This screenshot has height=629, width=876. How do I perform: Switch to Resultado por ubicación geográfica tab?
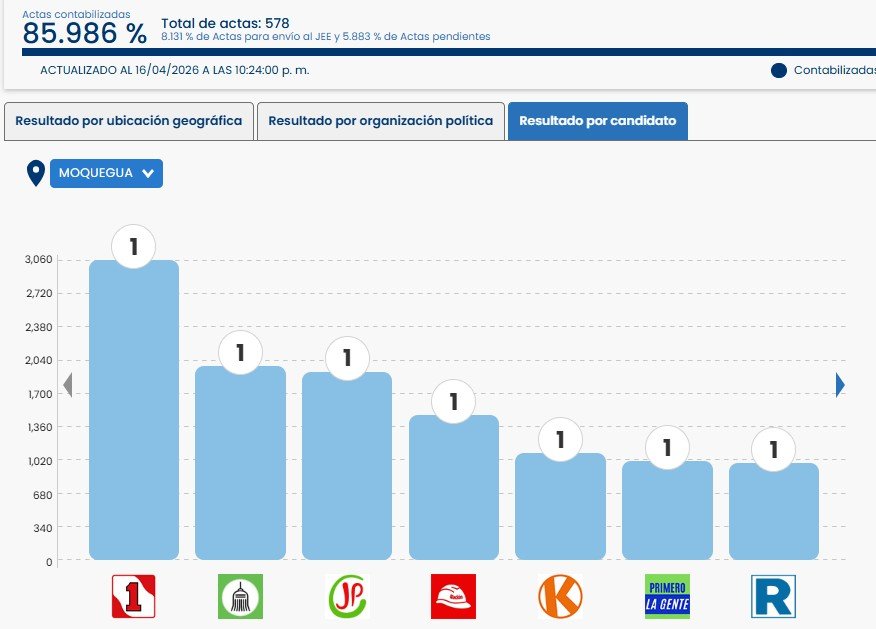point(129,121)
